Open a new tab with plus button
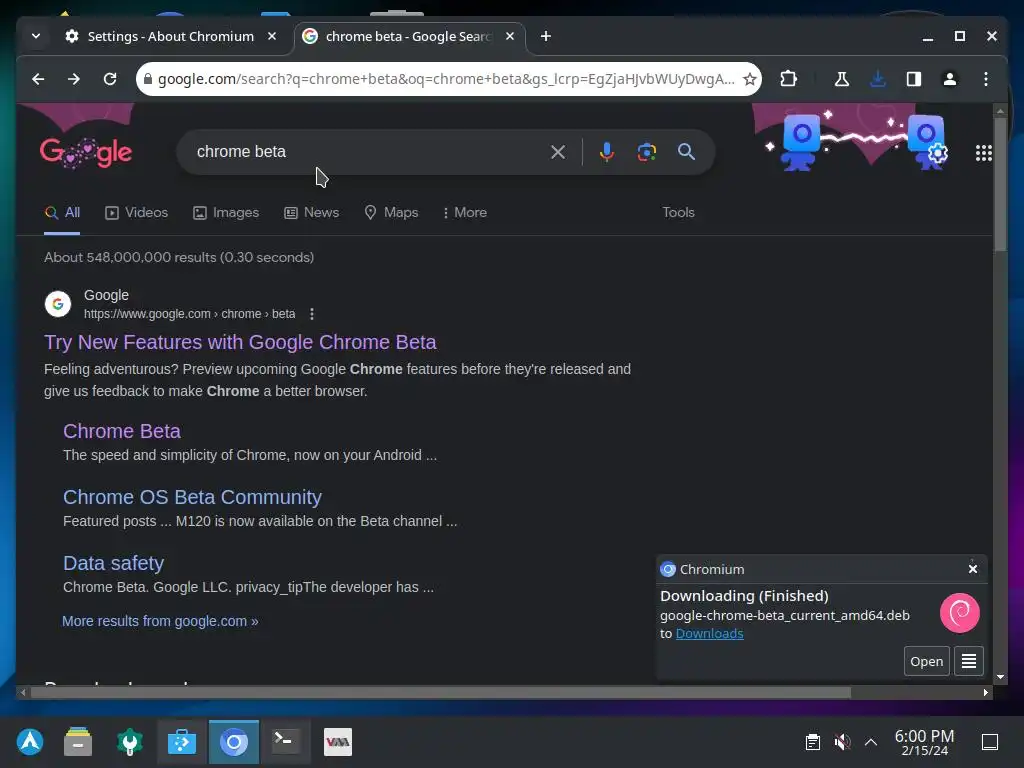 [546, 37]
